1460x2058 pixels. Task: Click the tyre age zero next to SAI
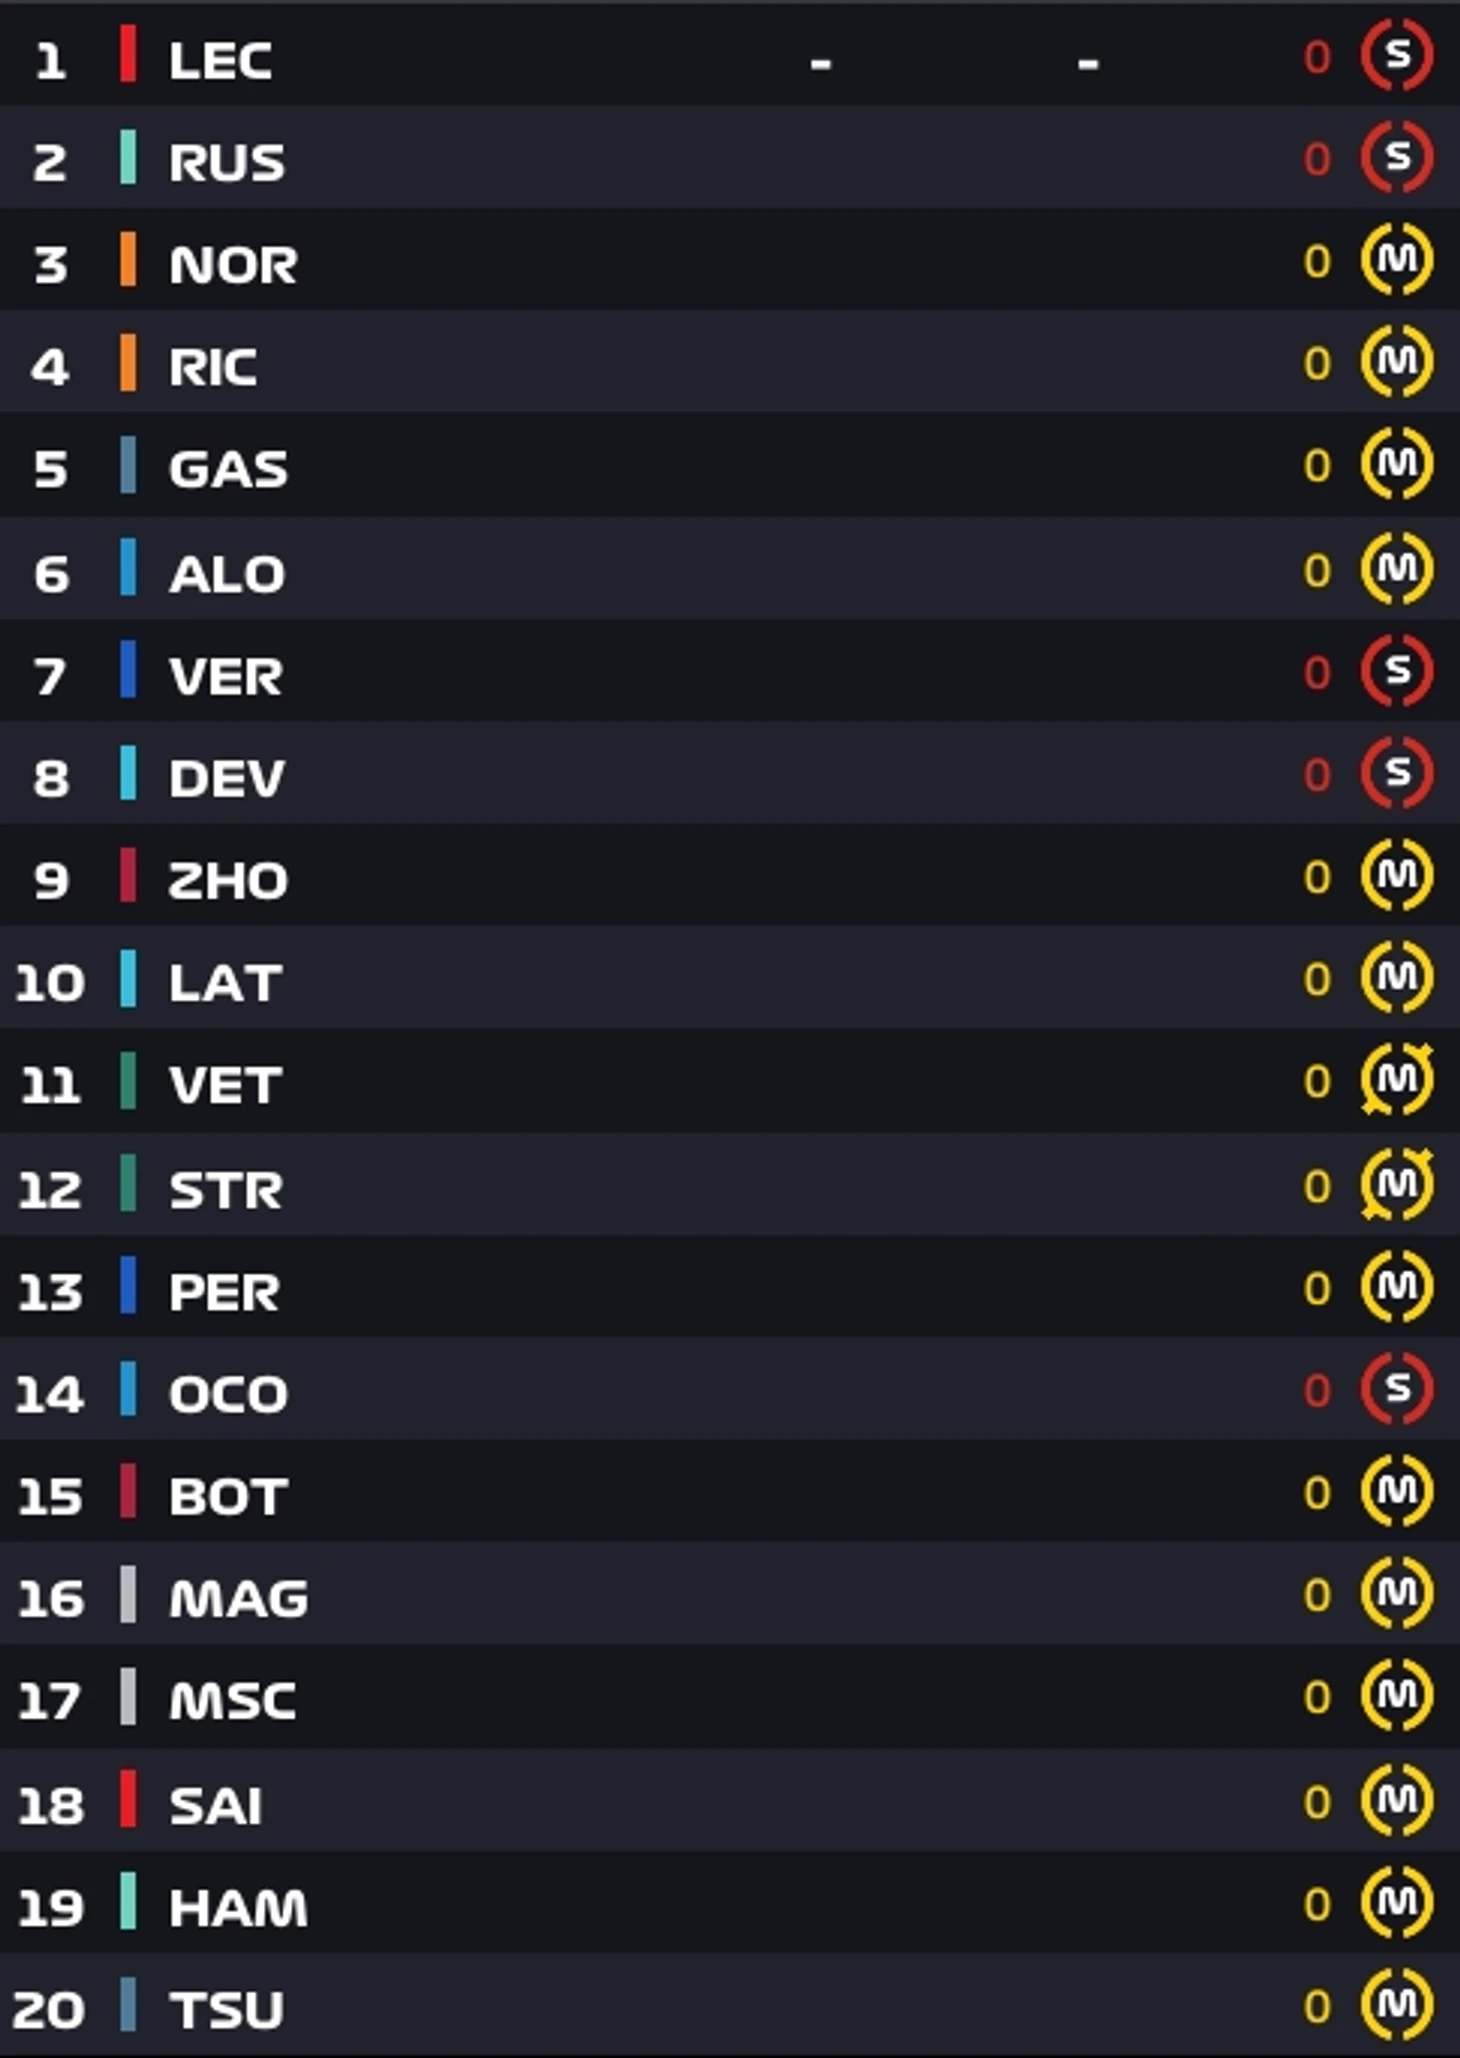tap(1317, 1802)
